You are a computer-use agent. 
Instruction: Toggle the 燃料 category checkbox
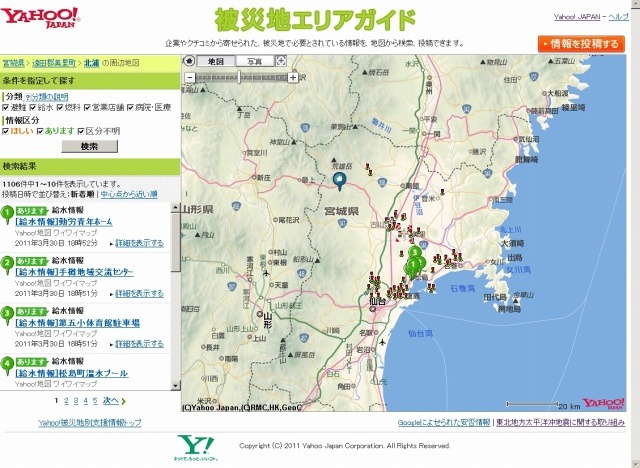click(60, 108)
